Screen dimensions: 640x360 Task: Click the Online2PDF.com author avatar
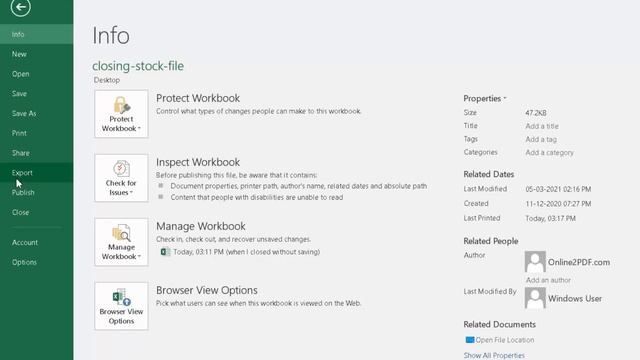coord(535,262)
